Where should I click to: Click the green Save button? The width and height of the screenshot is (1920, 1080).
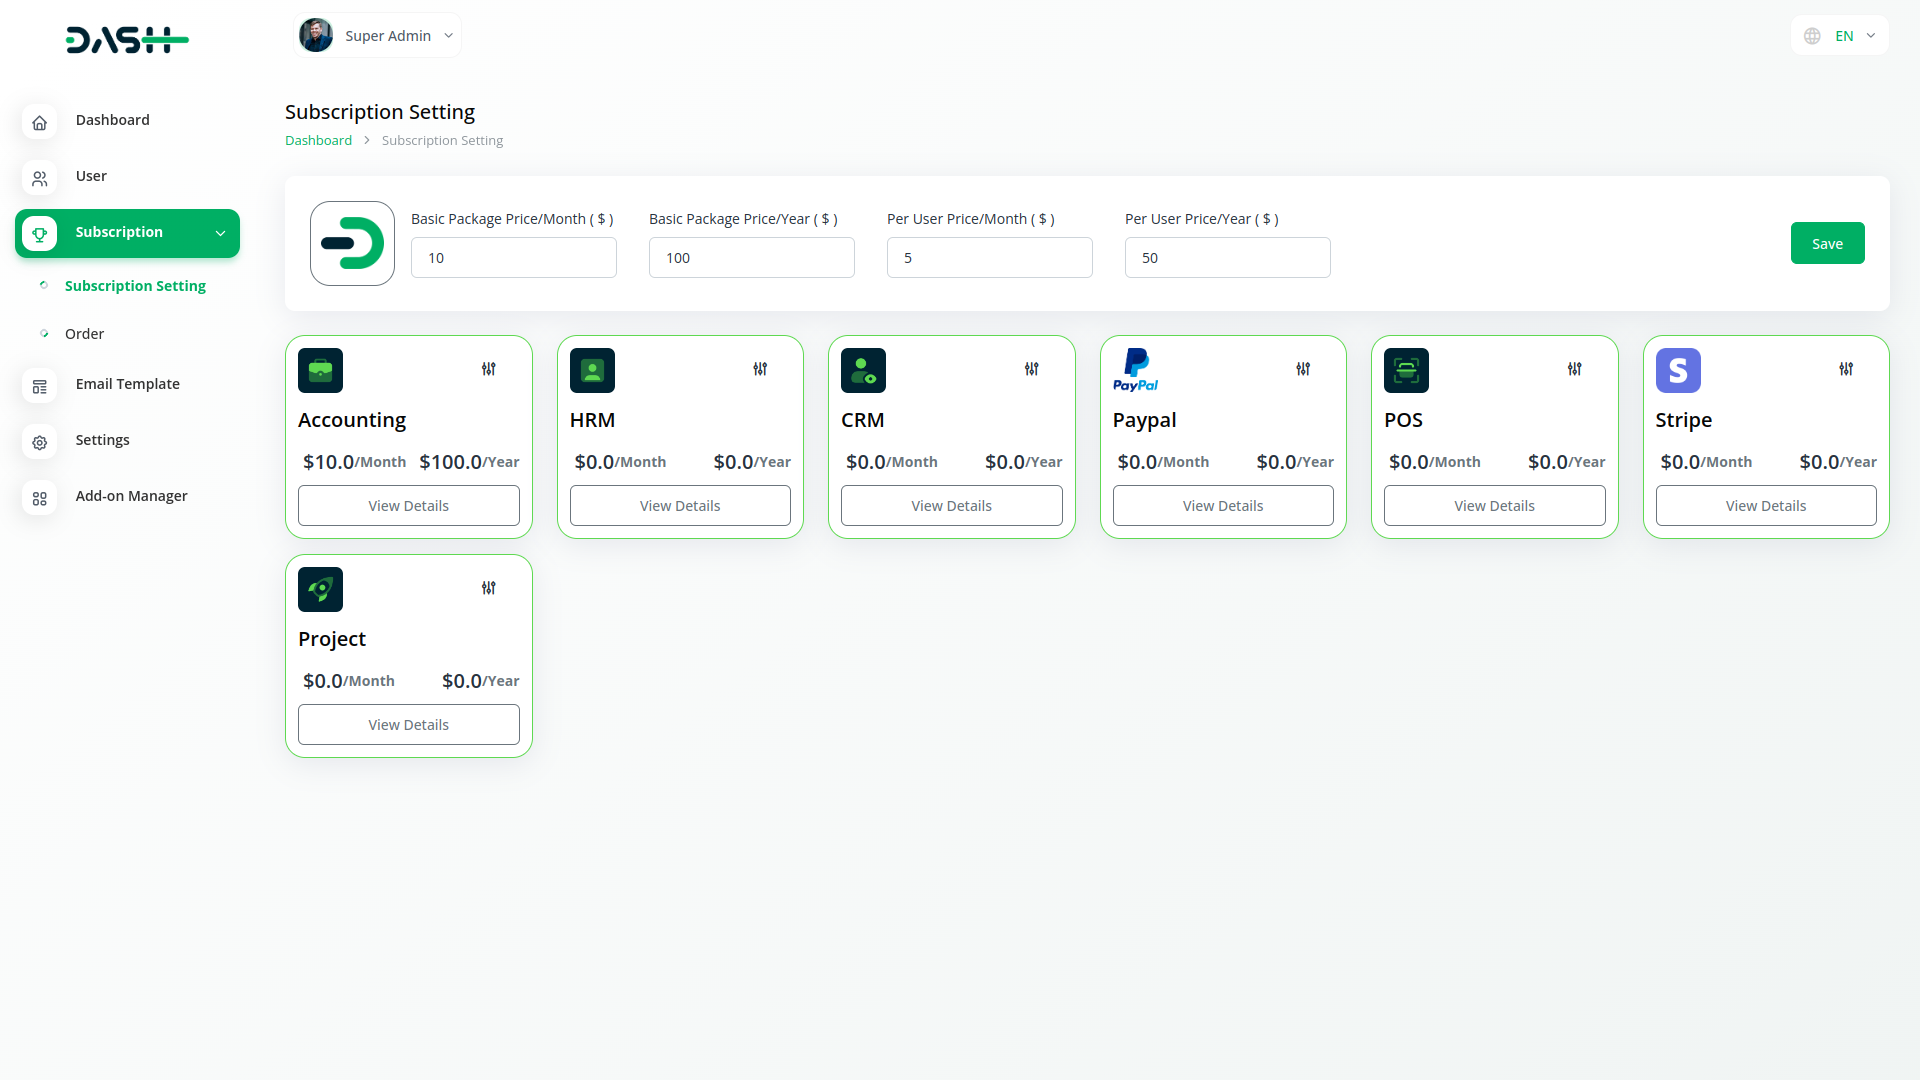[x=1827, y=243]
